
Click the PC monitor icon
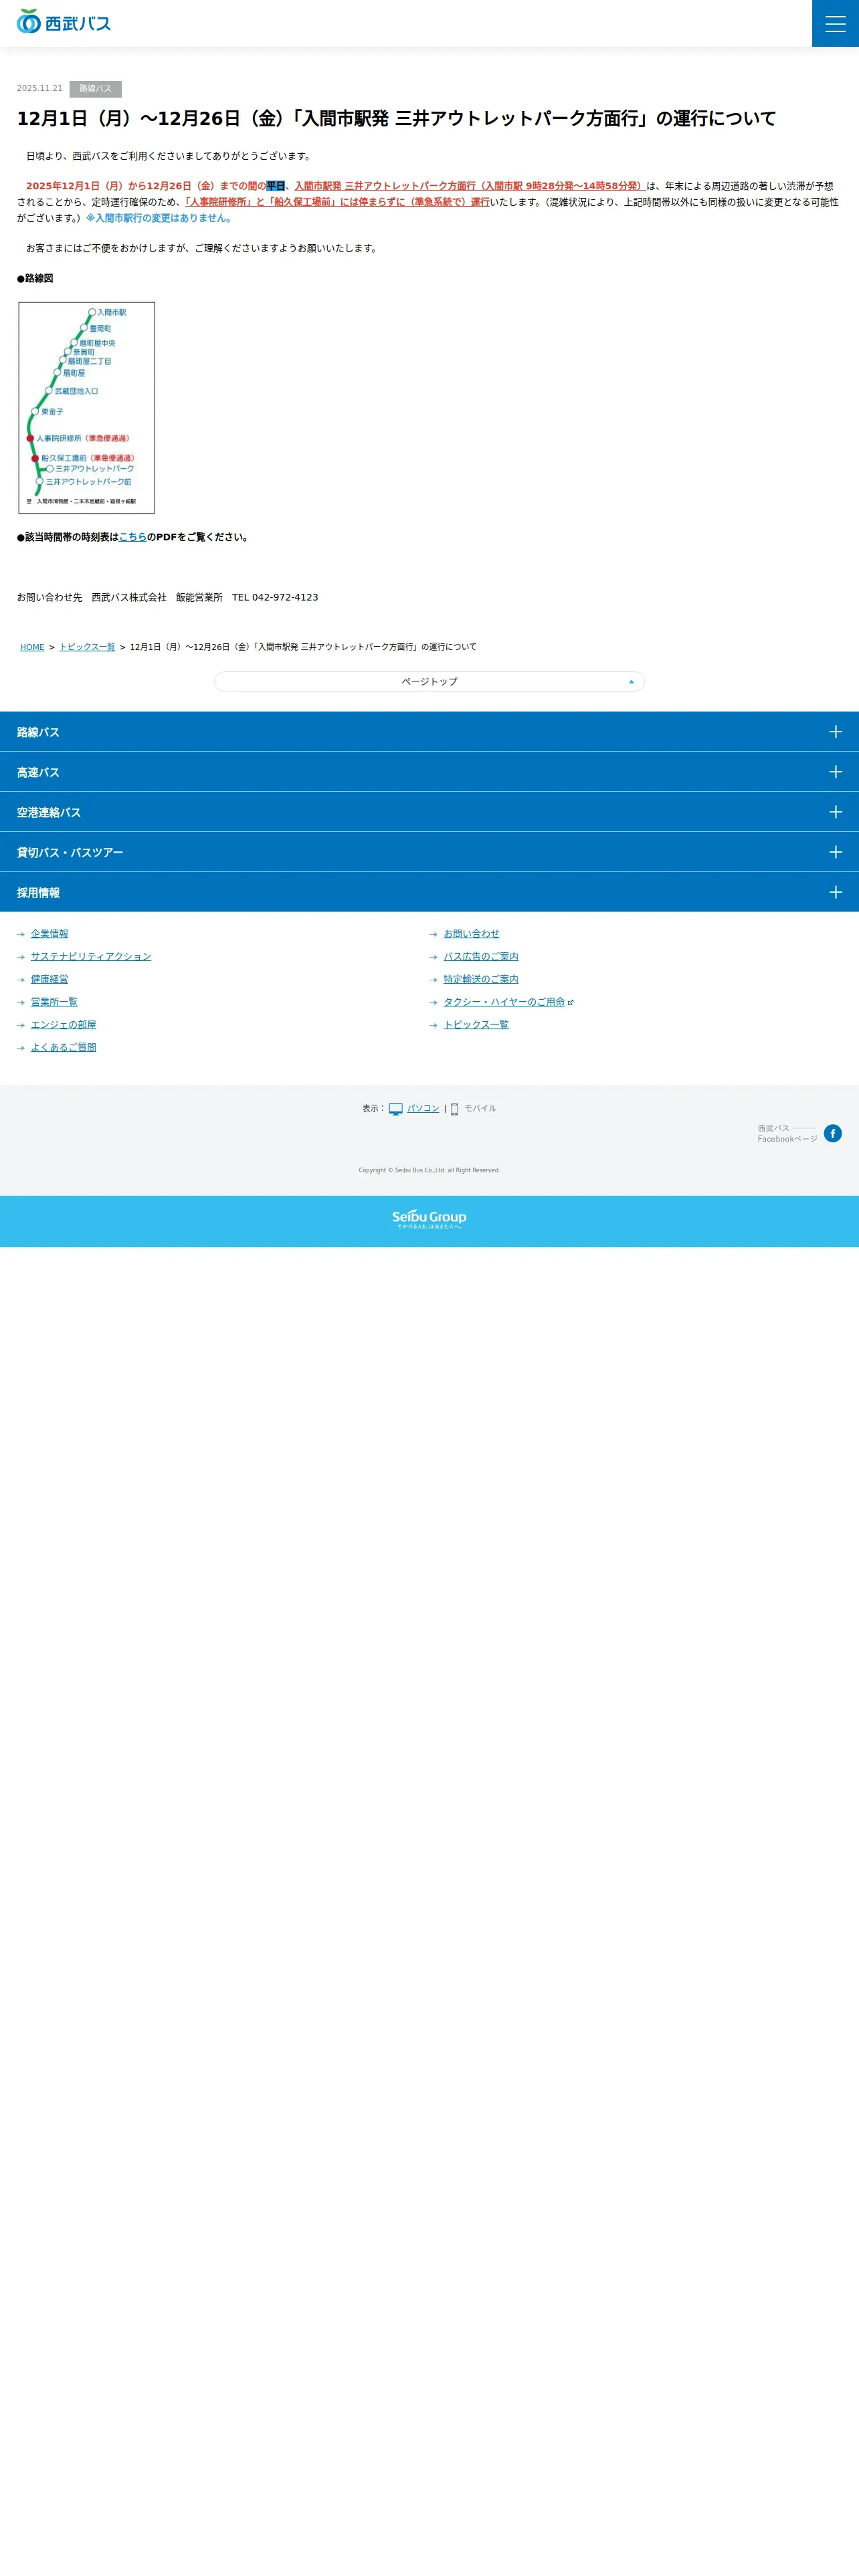(x=396, y=1109)
